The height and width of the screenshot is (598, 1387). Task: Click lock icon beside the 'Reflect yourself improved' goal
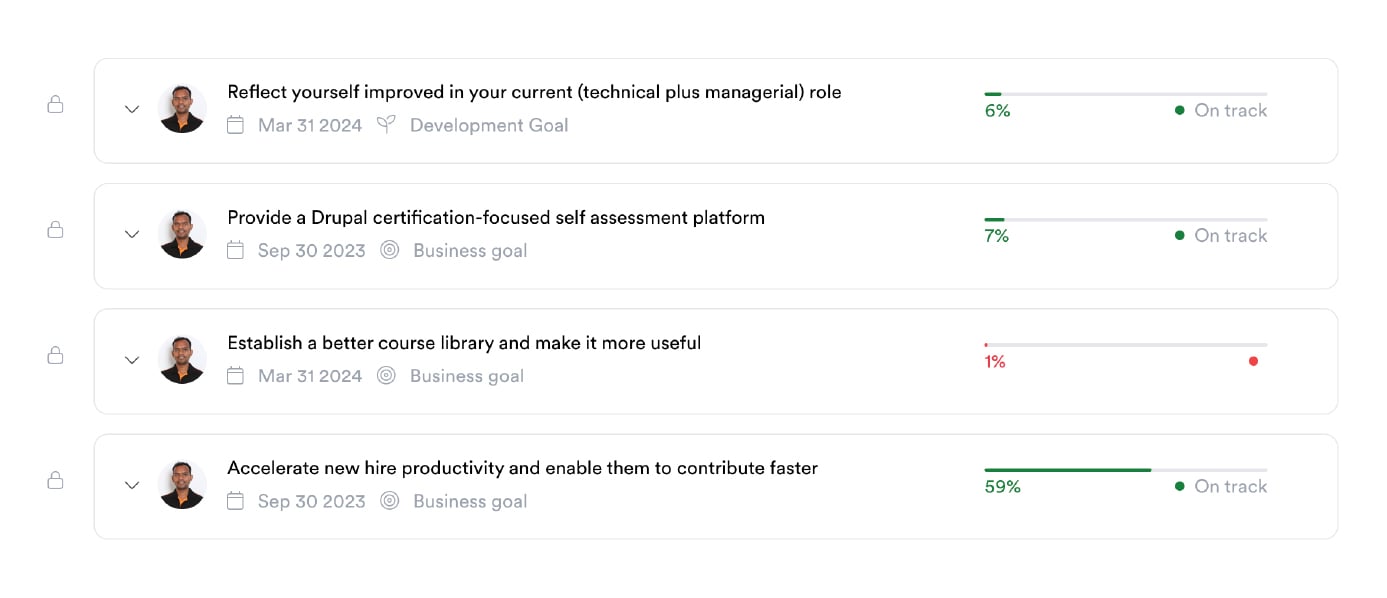pyautogui.click(x=56, y=104)
